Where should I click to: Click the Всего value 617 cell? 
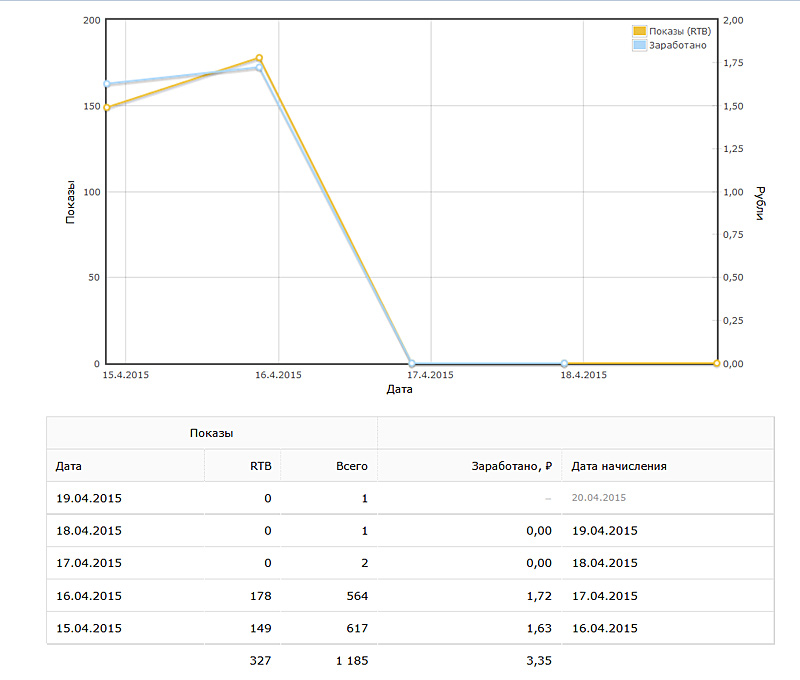click(x=353, y=628)
